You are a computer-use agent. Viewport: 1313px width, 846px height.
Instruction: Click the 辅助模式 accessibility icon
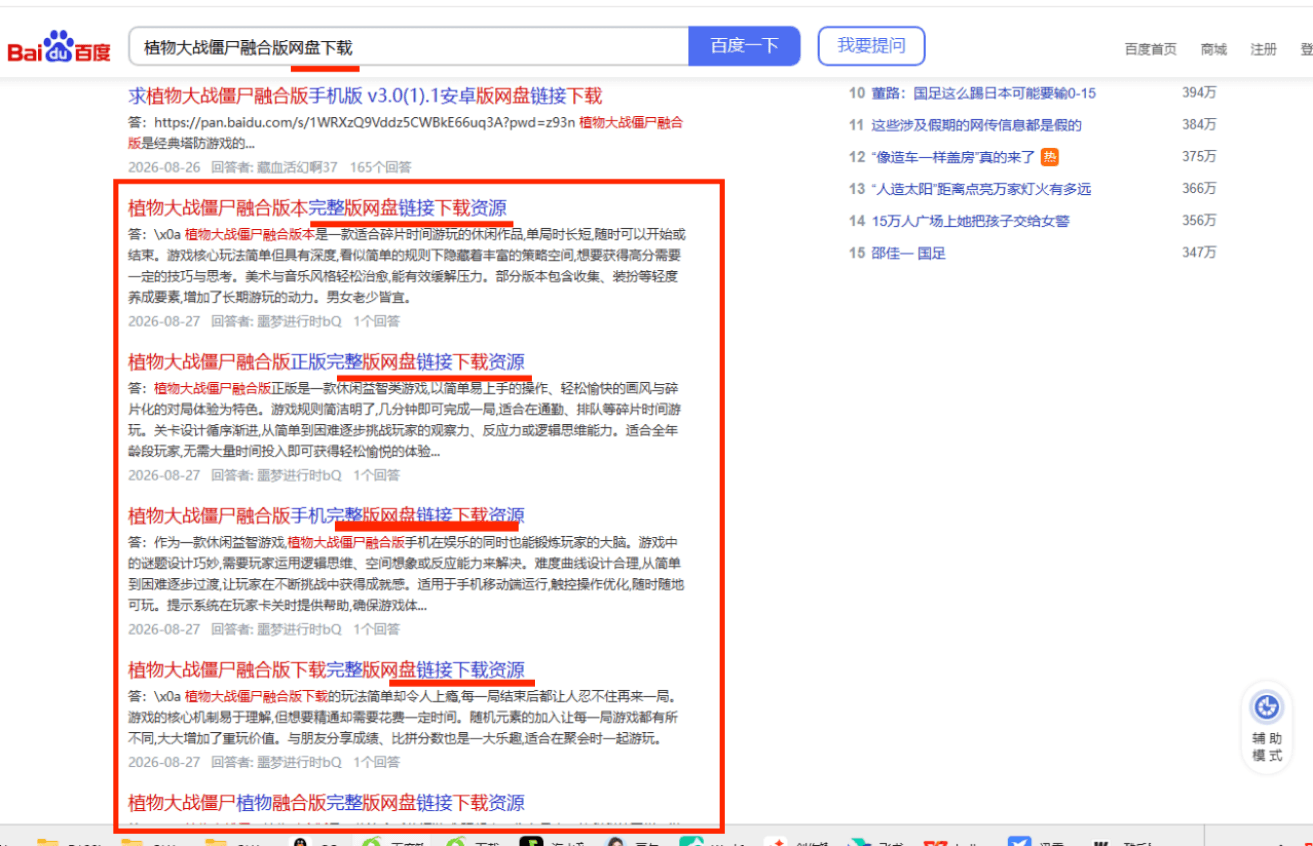(1267, 707)
